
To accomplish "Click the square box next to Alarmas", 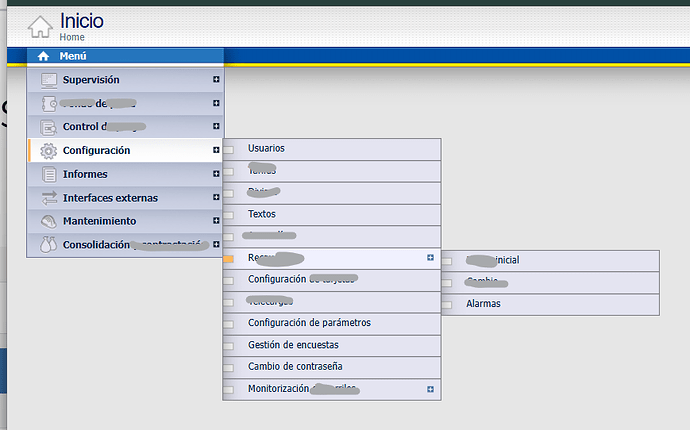I will (x=447, y=304).
